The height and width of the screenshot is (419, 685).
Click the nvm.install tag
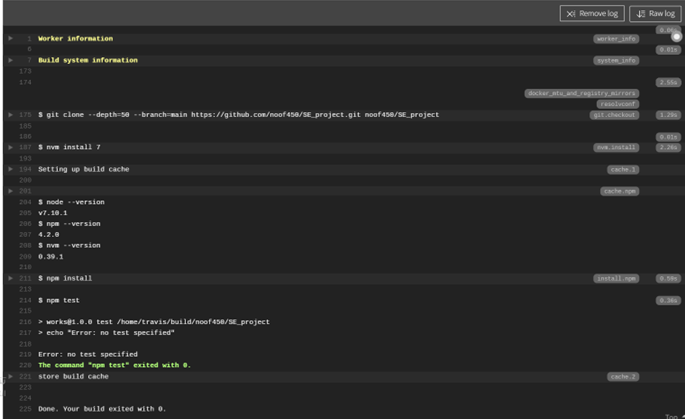(x=616, y=147)
